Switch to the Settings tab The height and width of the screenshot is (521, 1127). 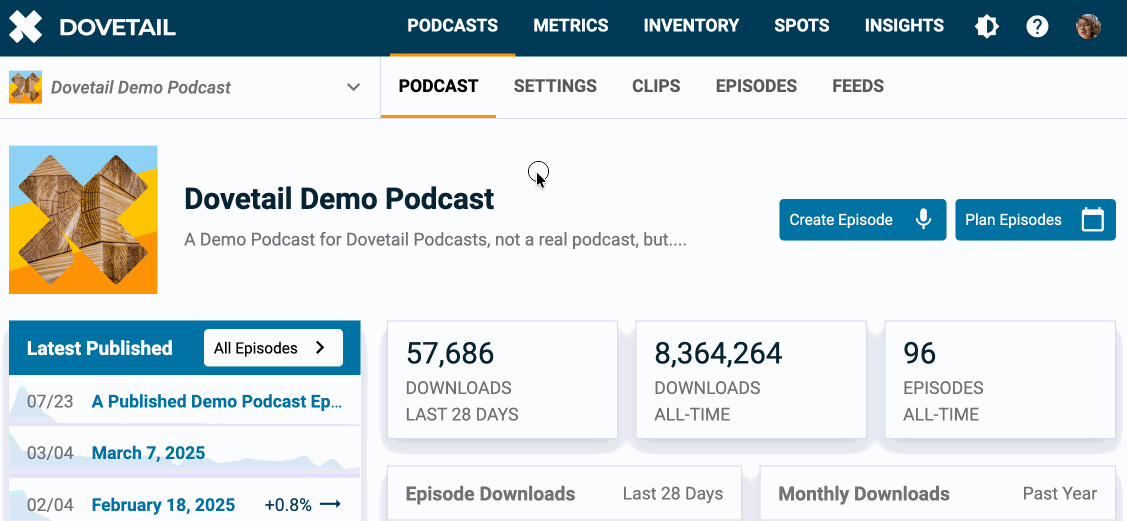tap(555, 86)
